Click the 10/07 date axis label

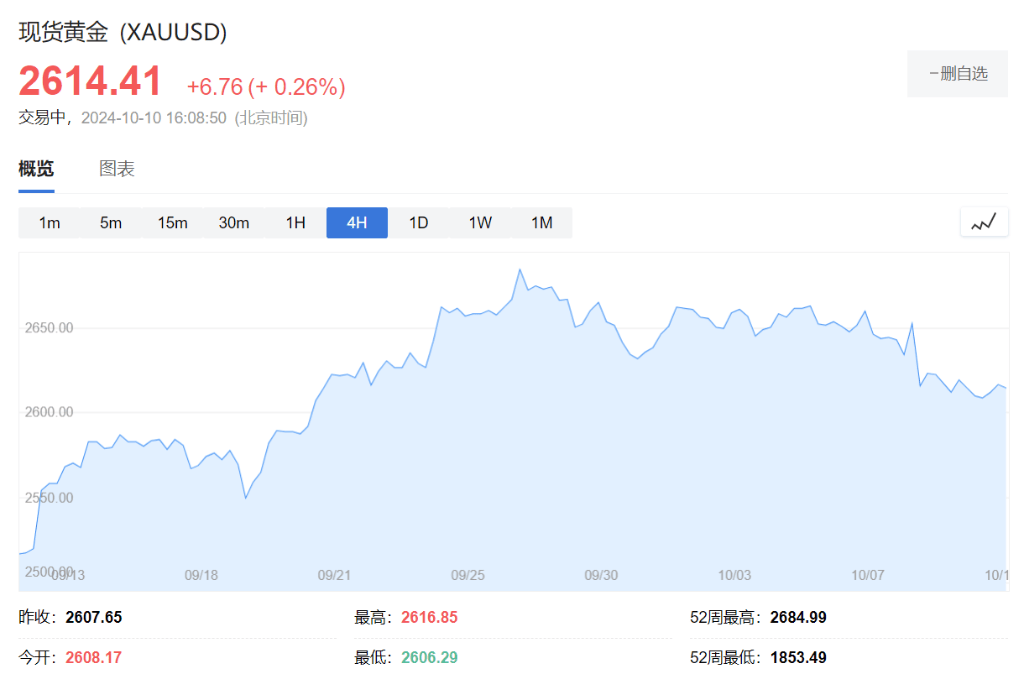tap(868, 575)
